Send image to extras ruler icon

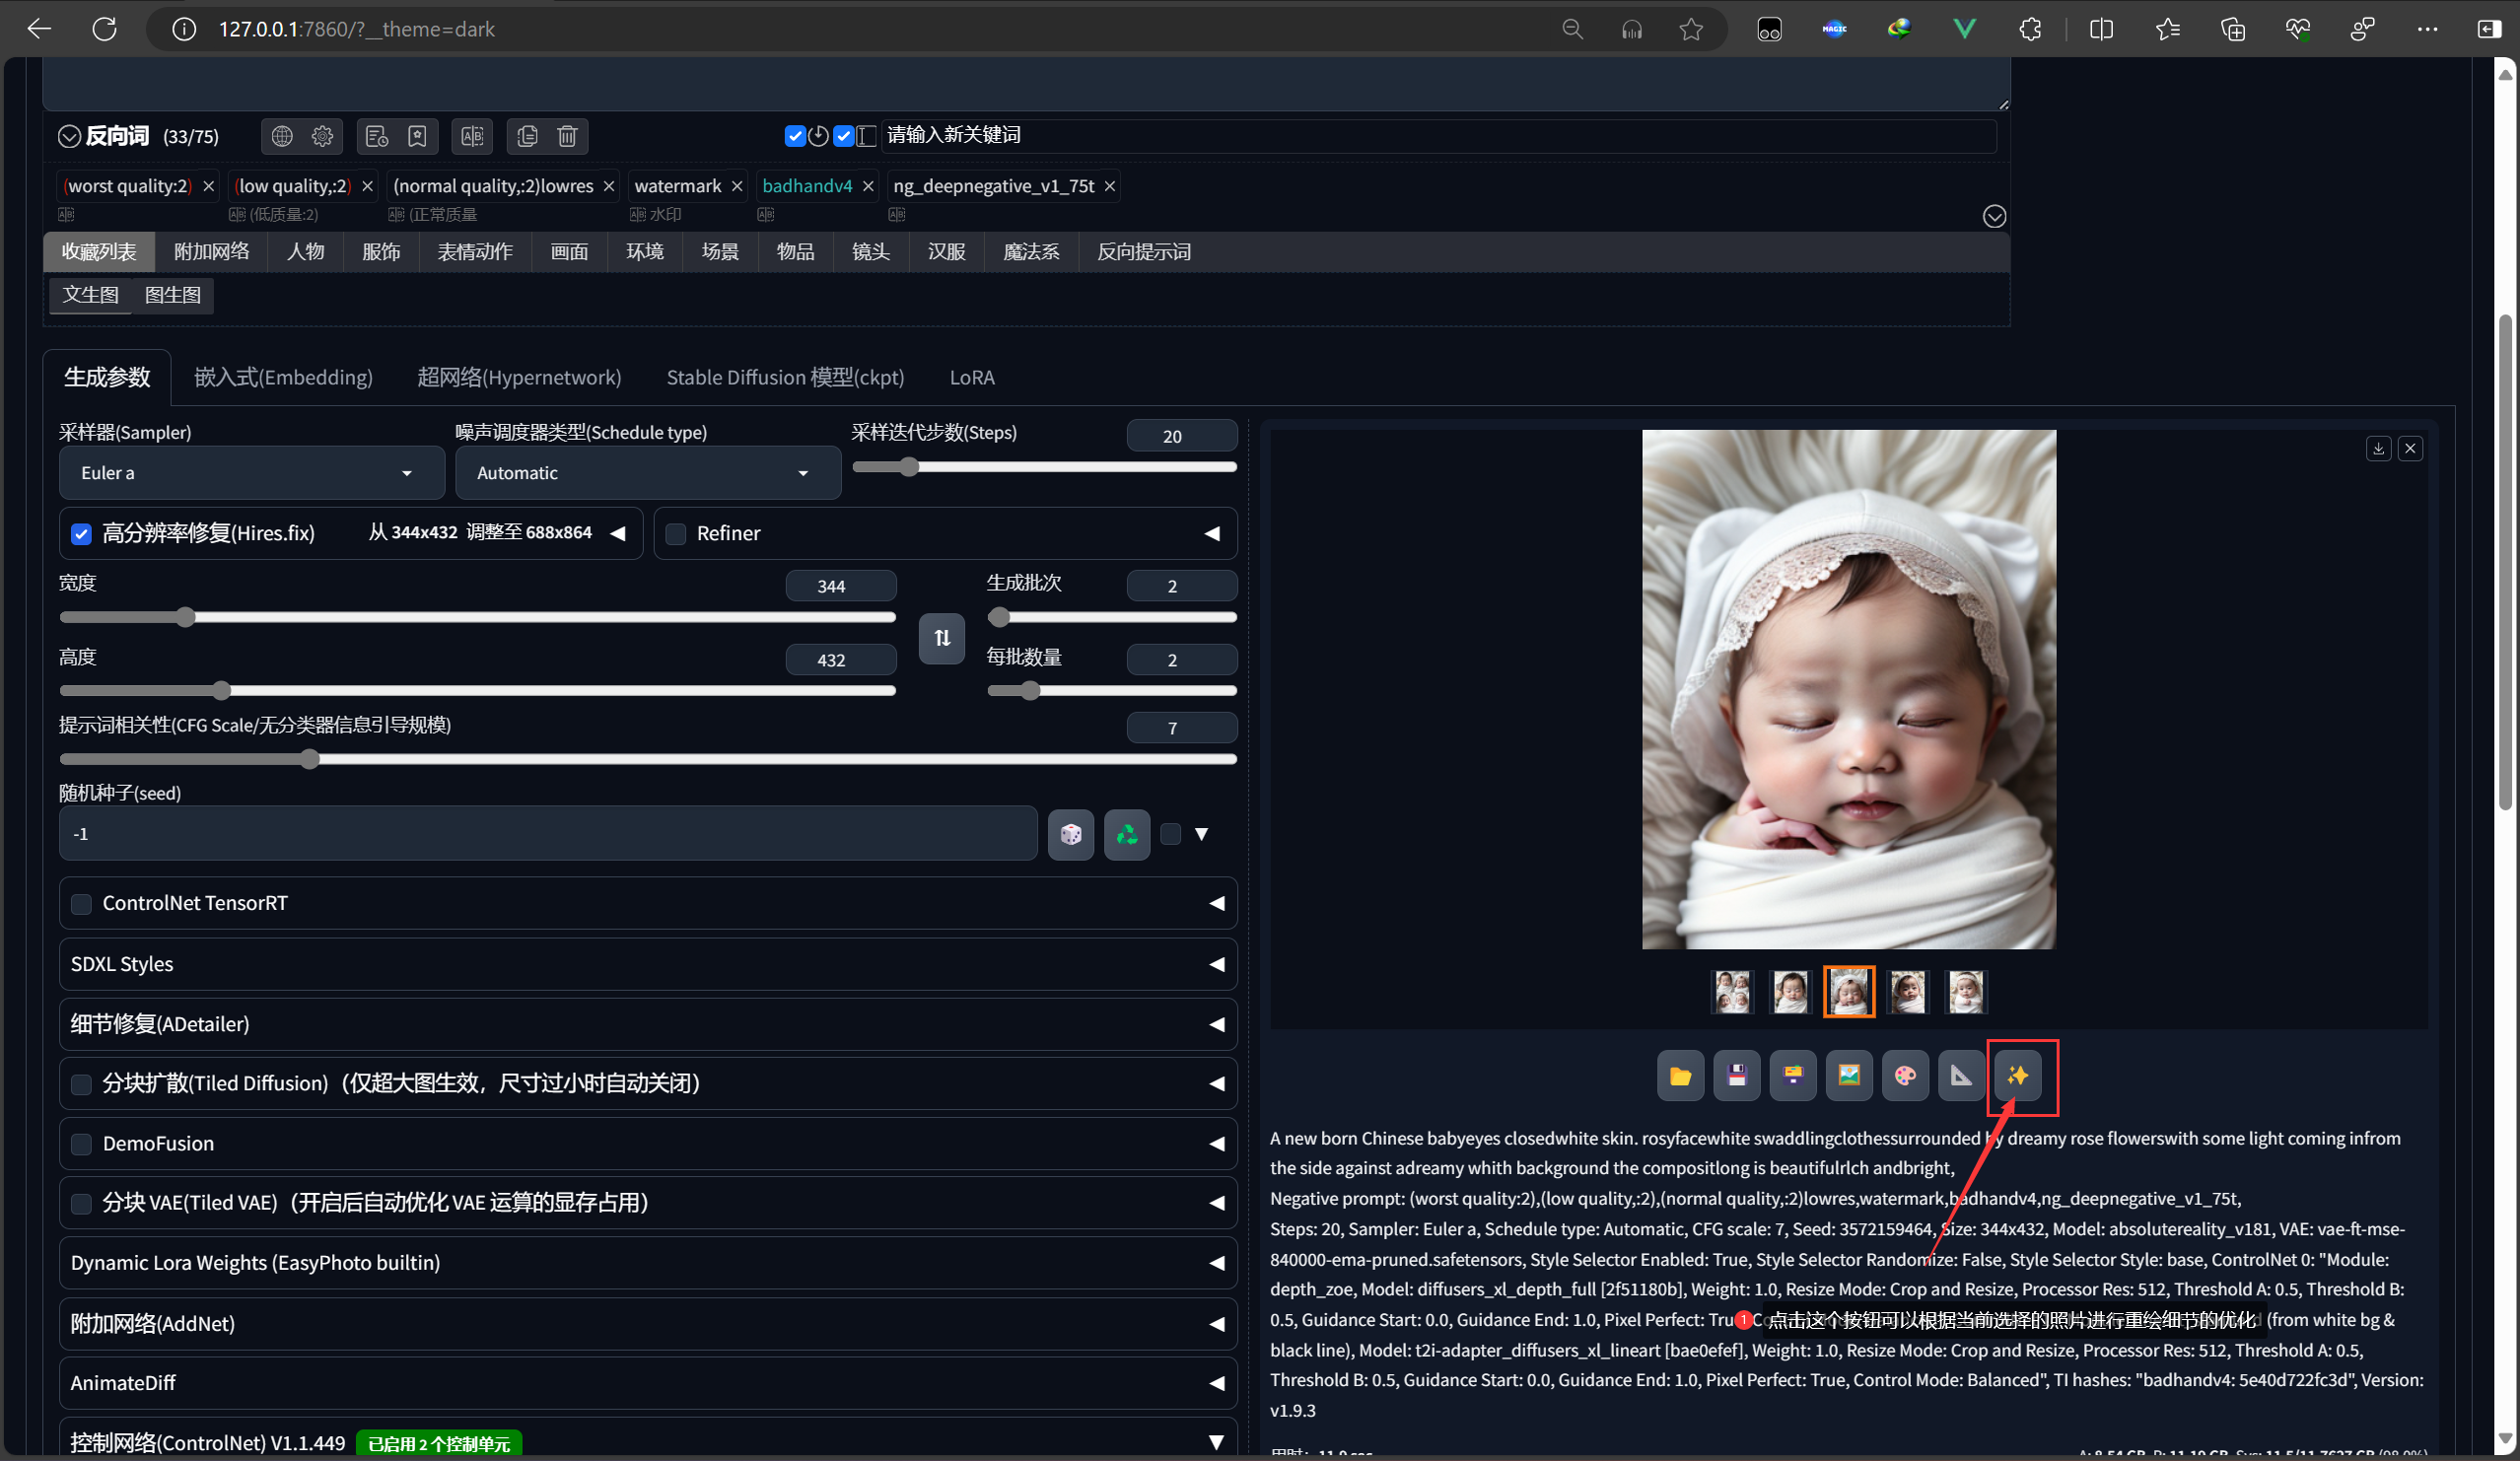[x=1961, y=1076]
